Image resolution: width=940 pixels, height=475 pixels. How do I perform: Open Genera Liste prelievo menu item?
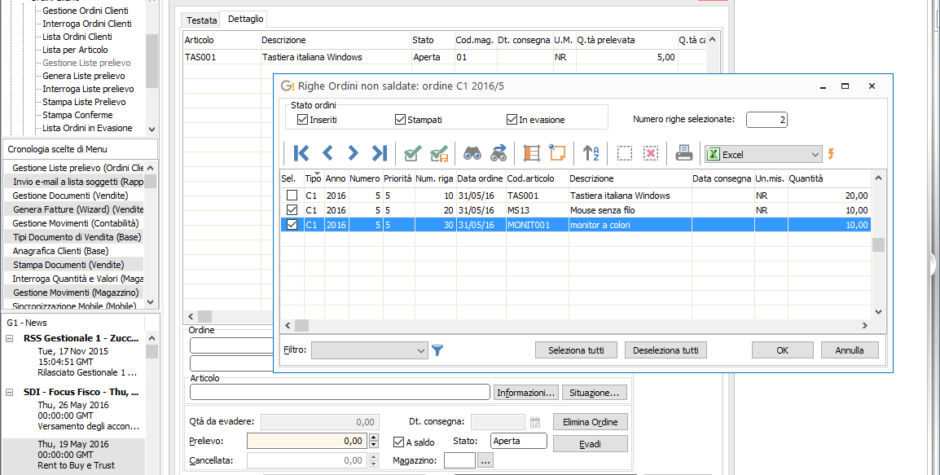click(x=84, y=76)
